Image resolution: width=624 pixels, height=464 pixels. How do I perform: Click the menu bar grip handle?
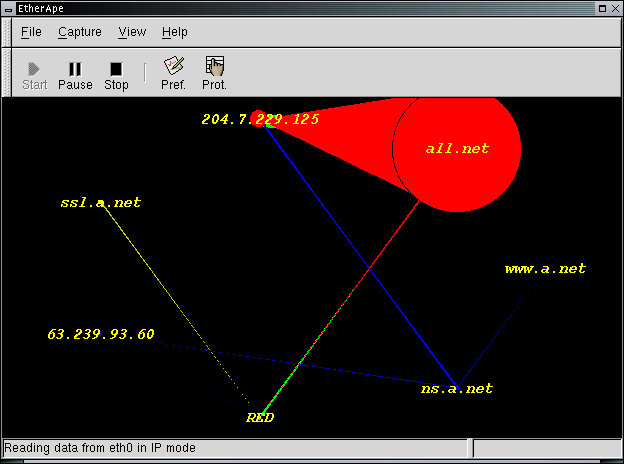click(x=7, y=32)
